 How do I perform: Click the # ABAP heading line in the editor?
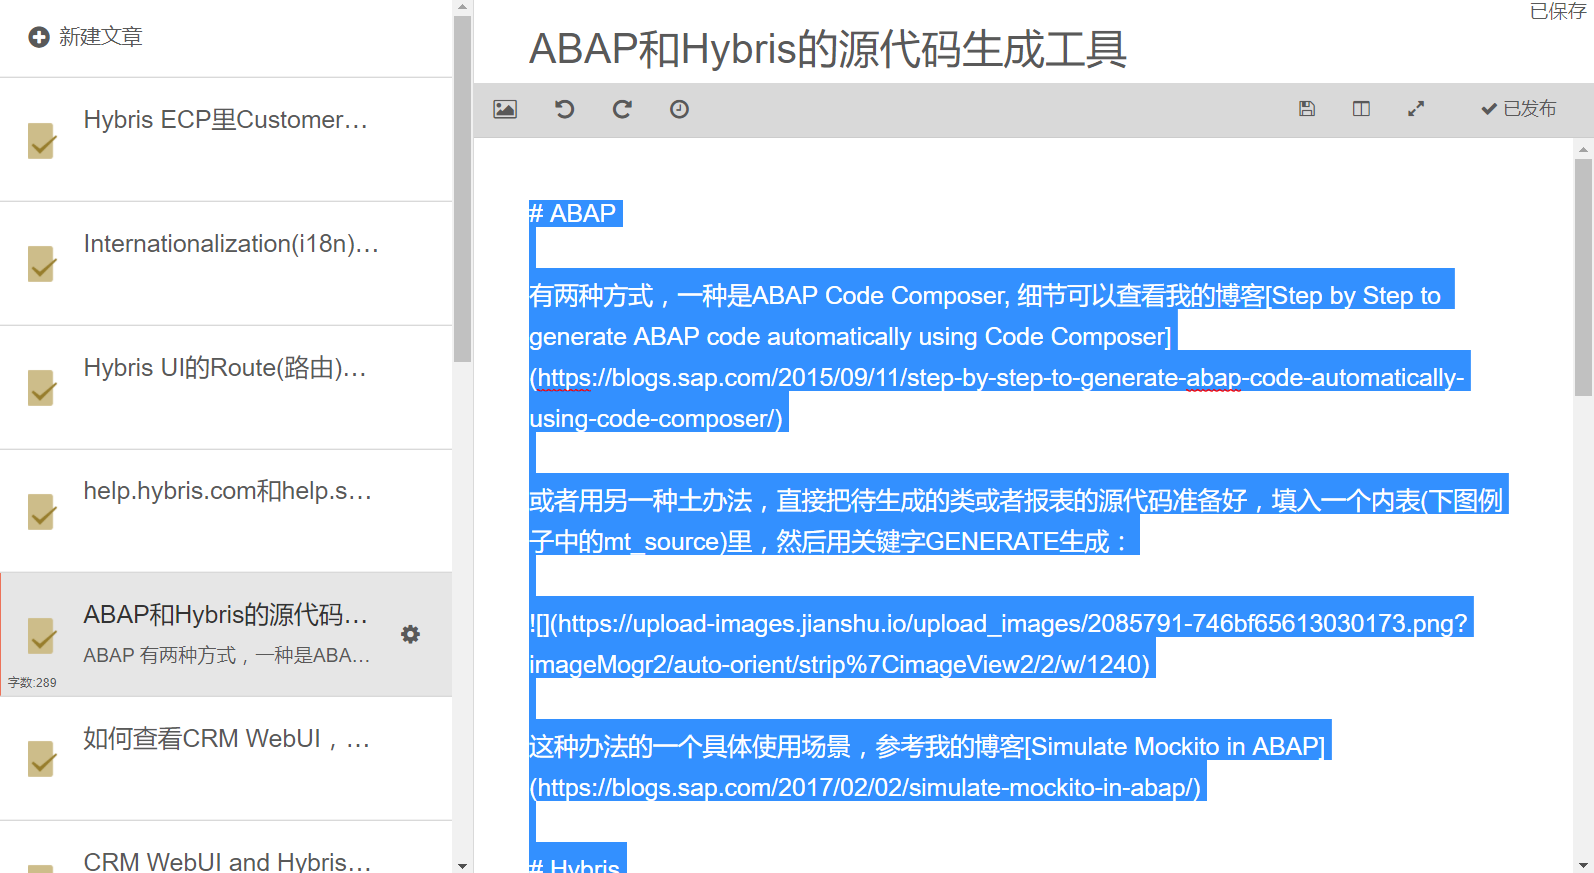pos(575,213)
